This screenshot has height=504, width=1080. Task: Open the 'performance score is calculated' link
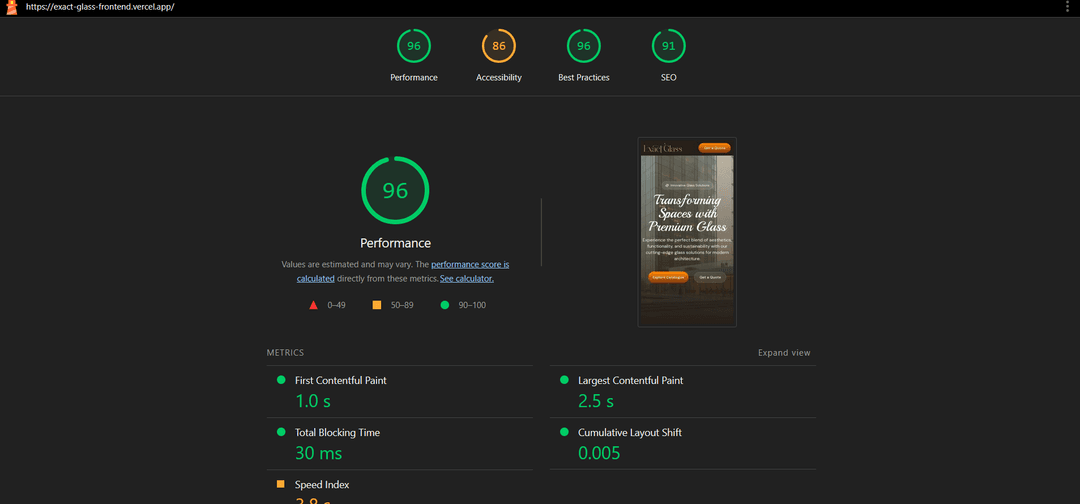[470, 264]
